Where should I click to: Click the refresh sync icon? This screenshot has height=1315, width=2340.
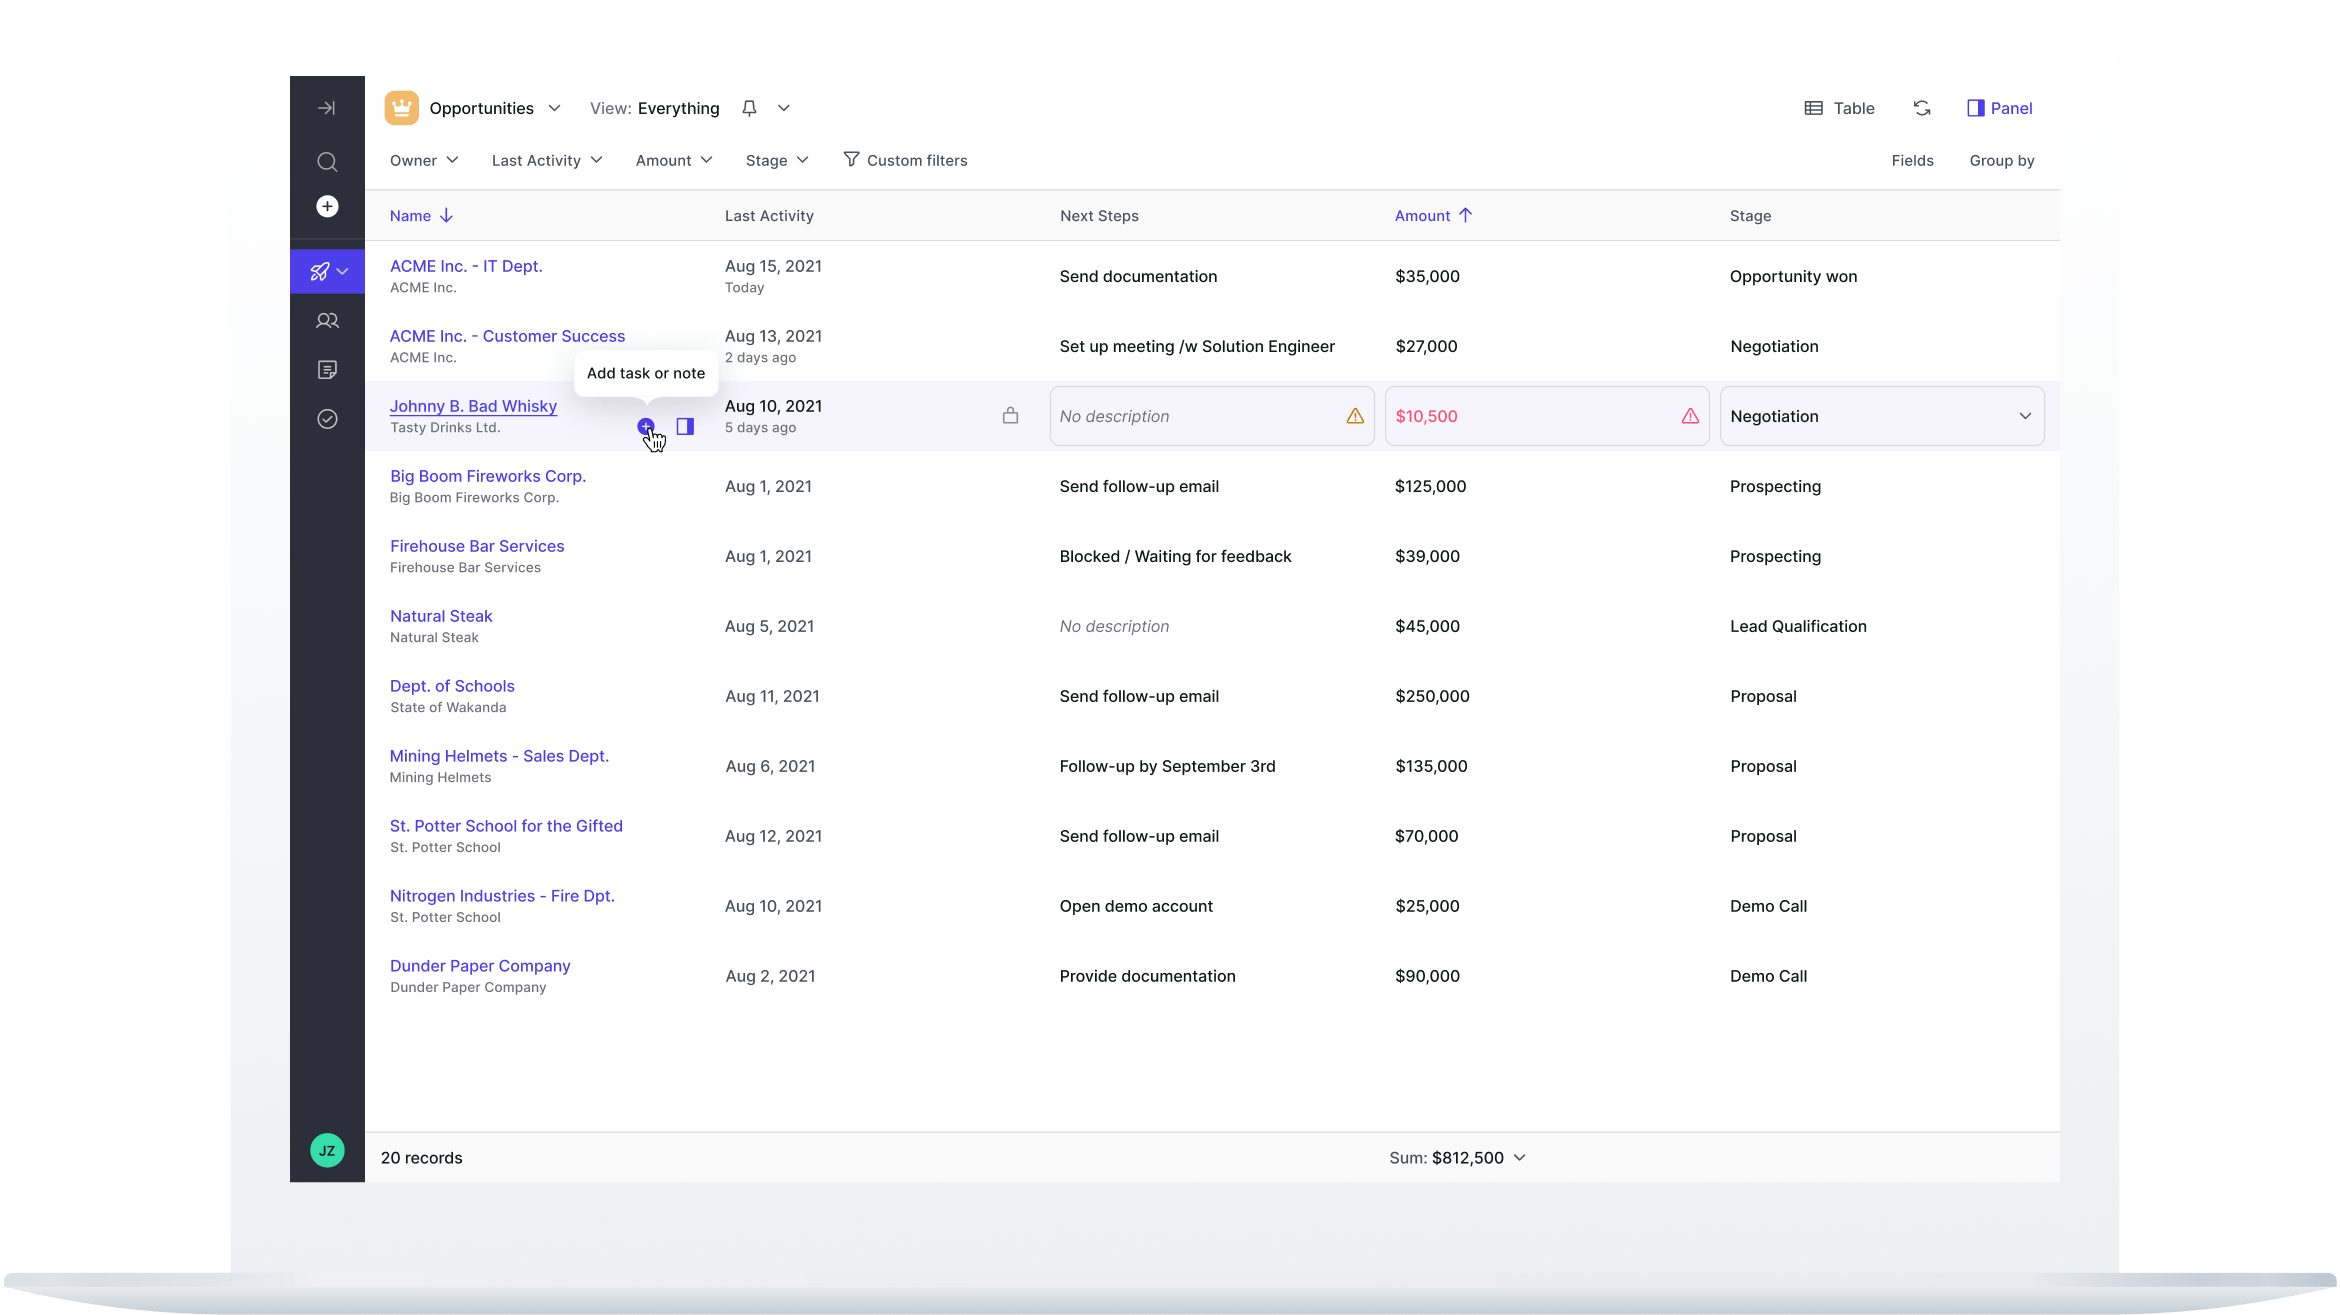1921,108
